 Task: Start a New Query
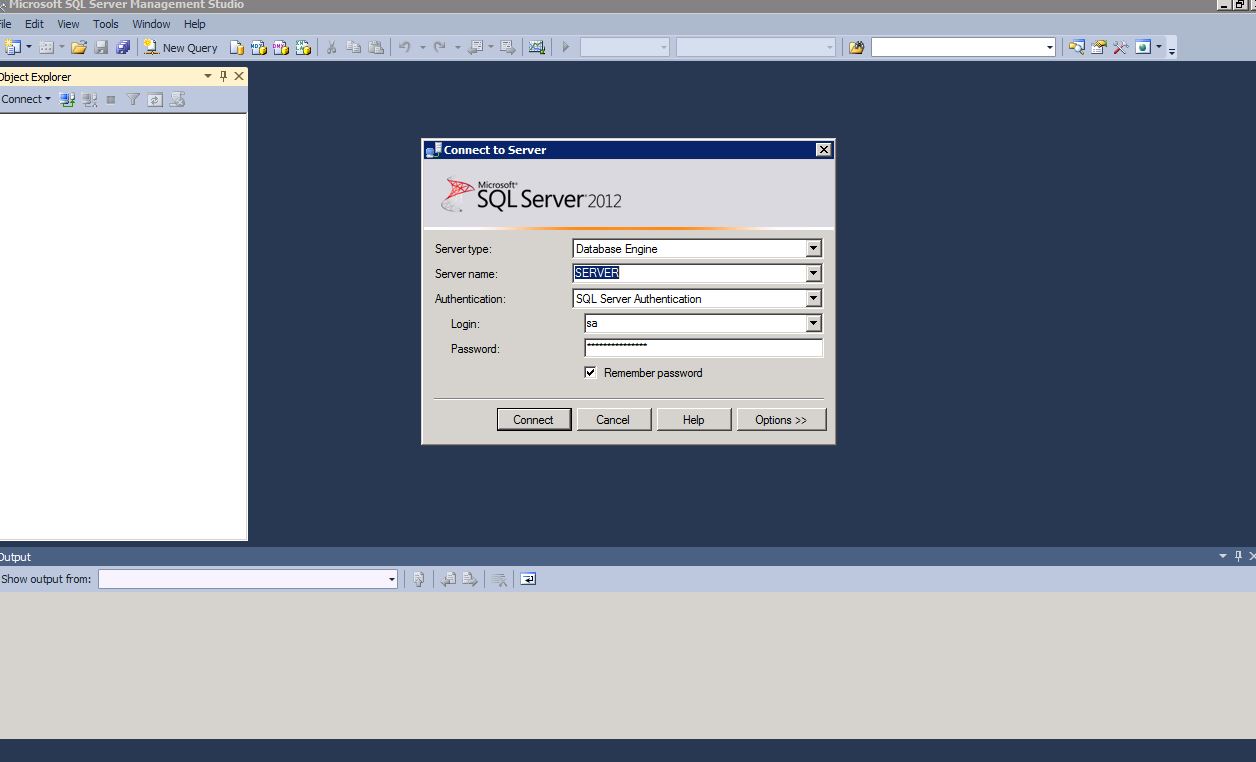pyautogui.click(x=180, y=47)
